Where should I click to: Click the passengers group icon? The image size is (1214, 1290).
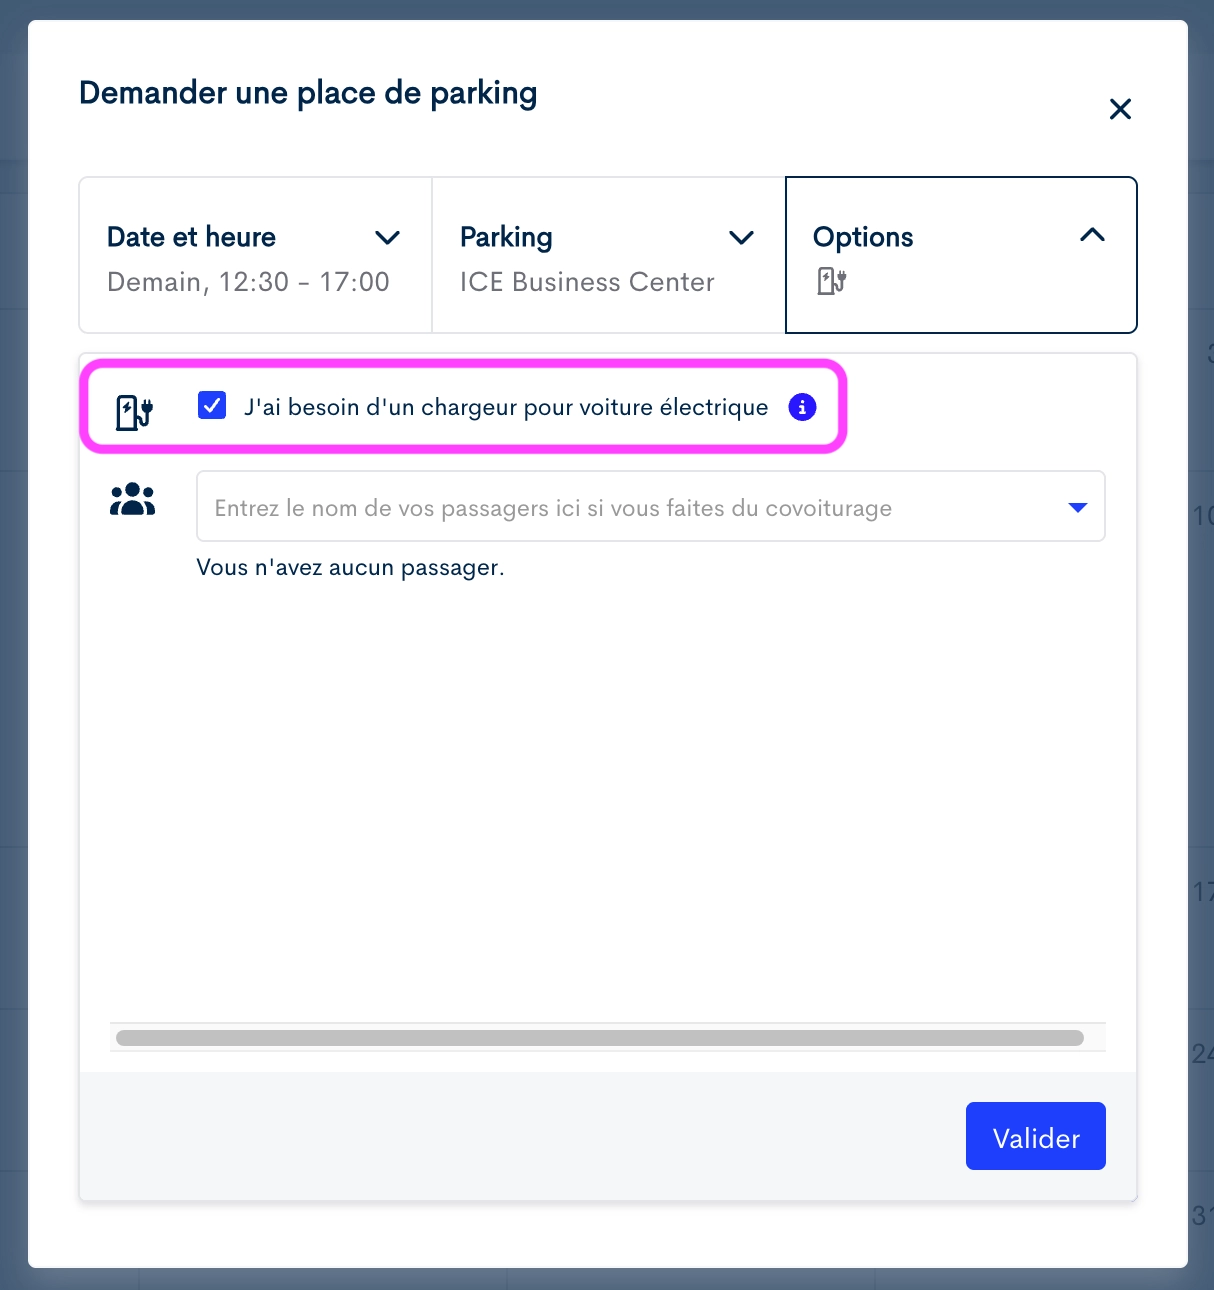click(x=132, y=499)
